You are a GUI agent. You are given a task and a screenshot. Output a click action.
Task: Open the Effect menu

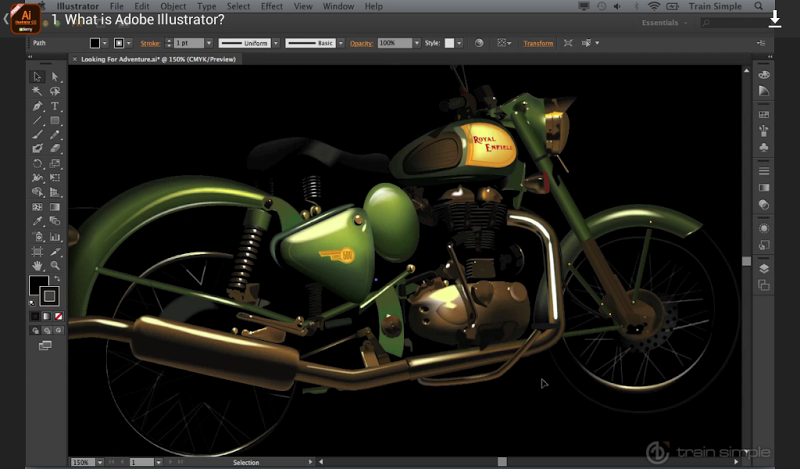click(x=272, y=6)
